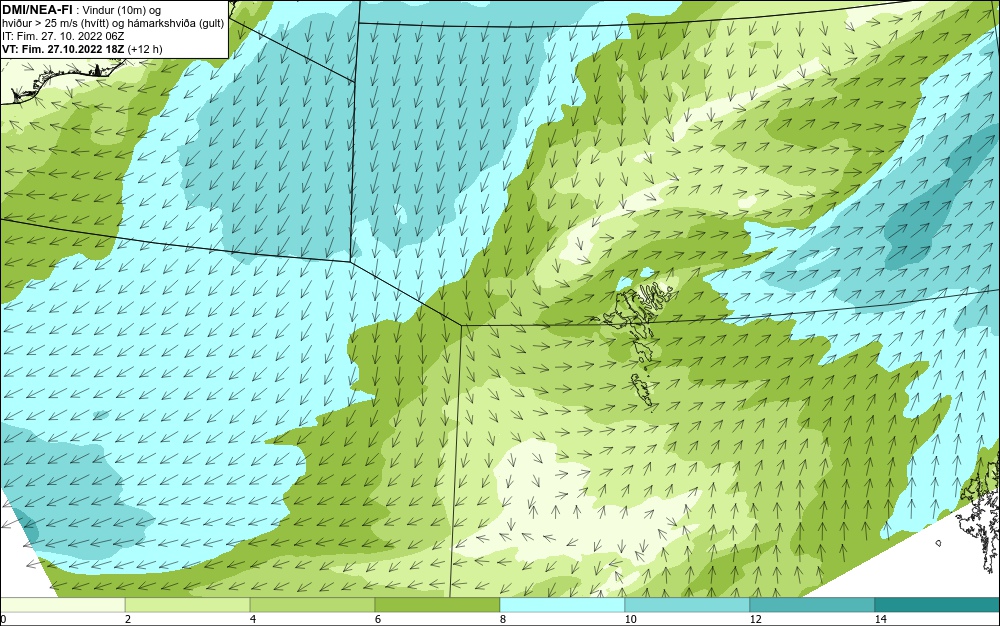
Task: Click the 2–4 m/s light green legend swatch
Action: (188, 605)
